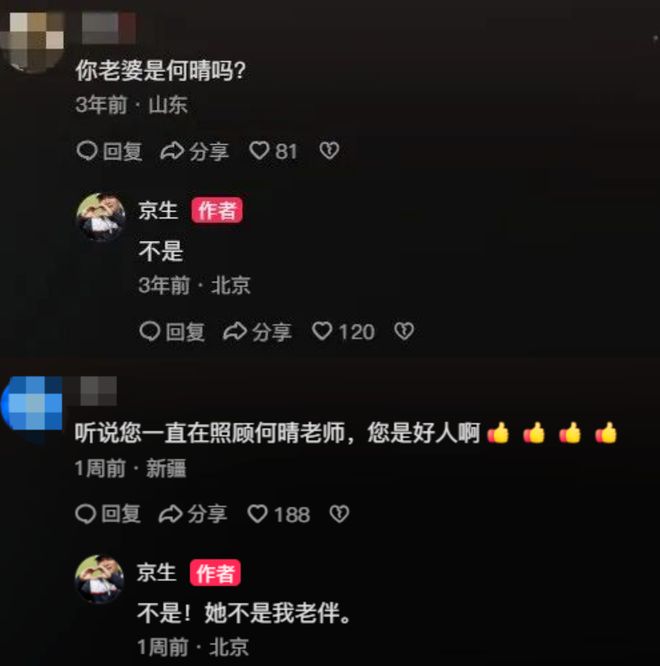This screenshot has height=666, width=660.
Task: Share the Xinjiang comment about 何晴老师
Action: point(193,514)
